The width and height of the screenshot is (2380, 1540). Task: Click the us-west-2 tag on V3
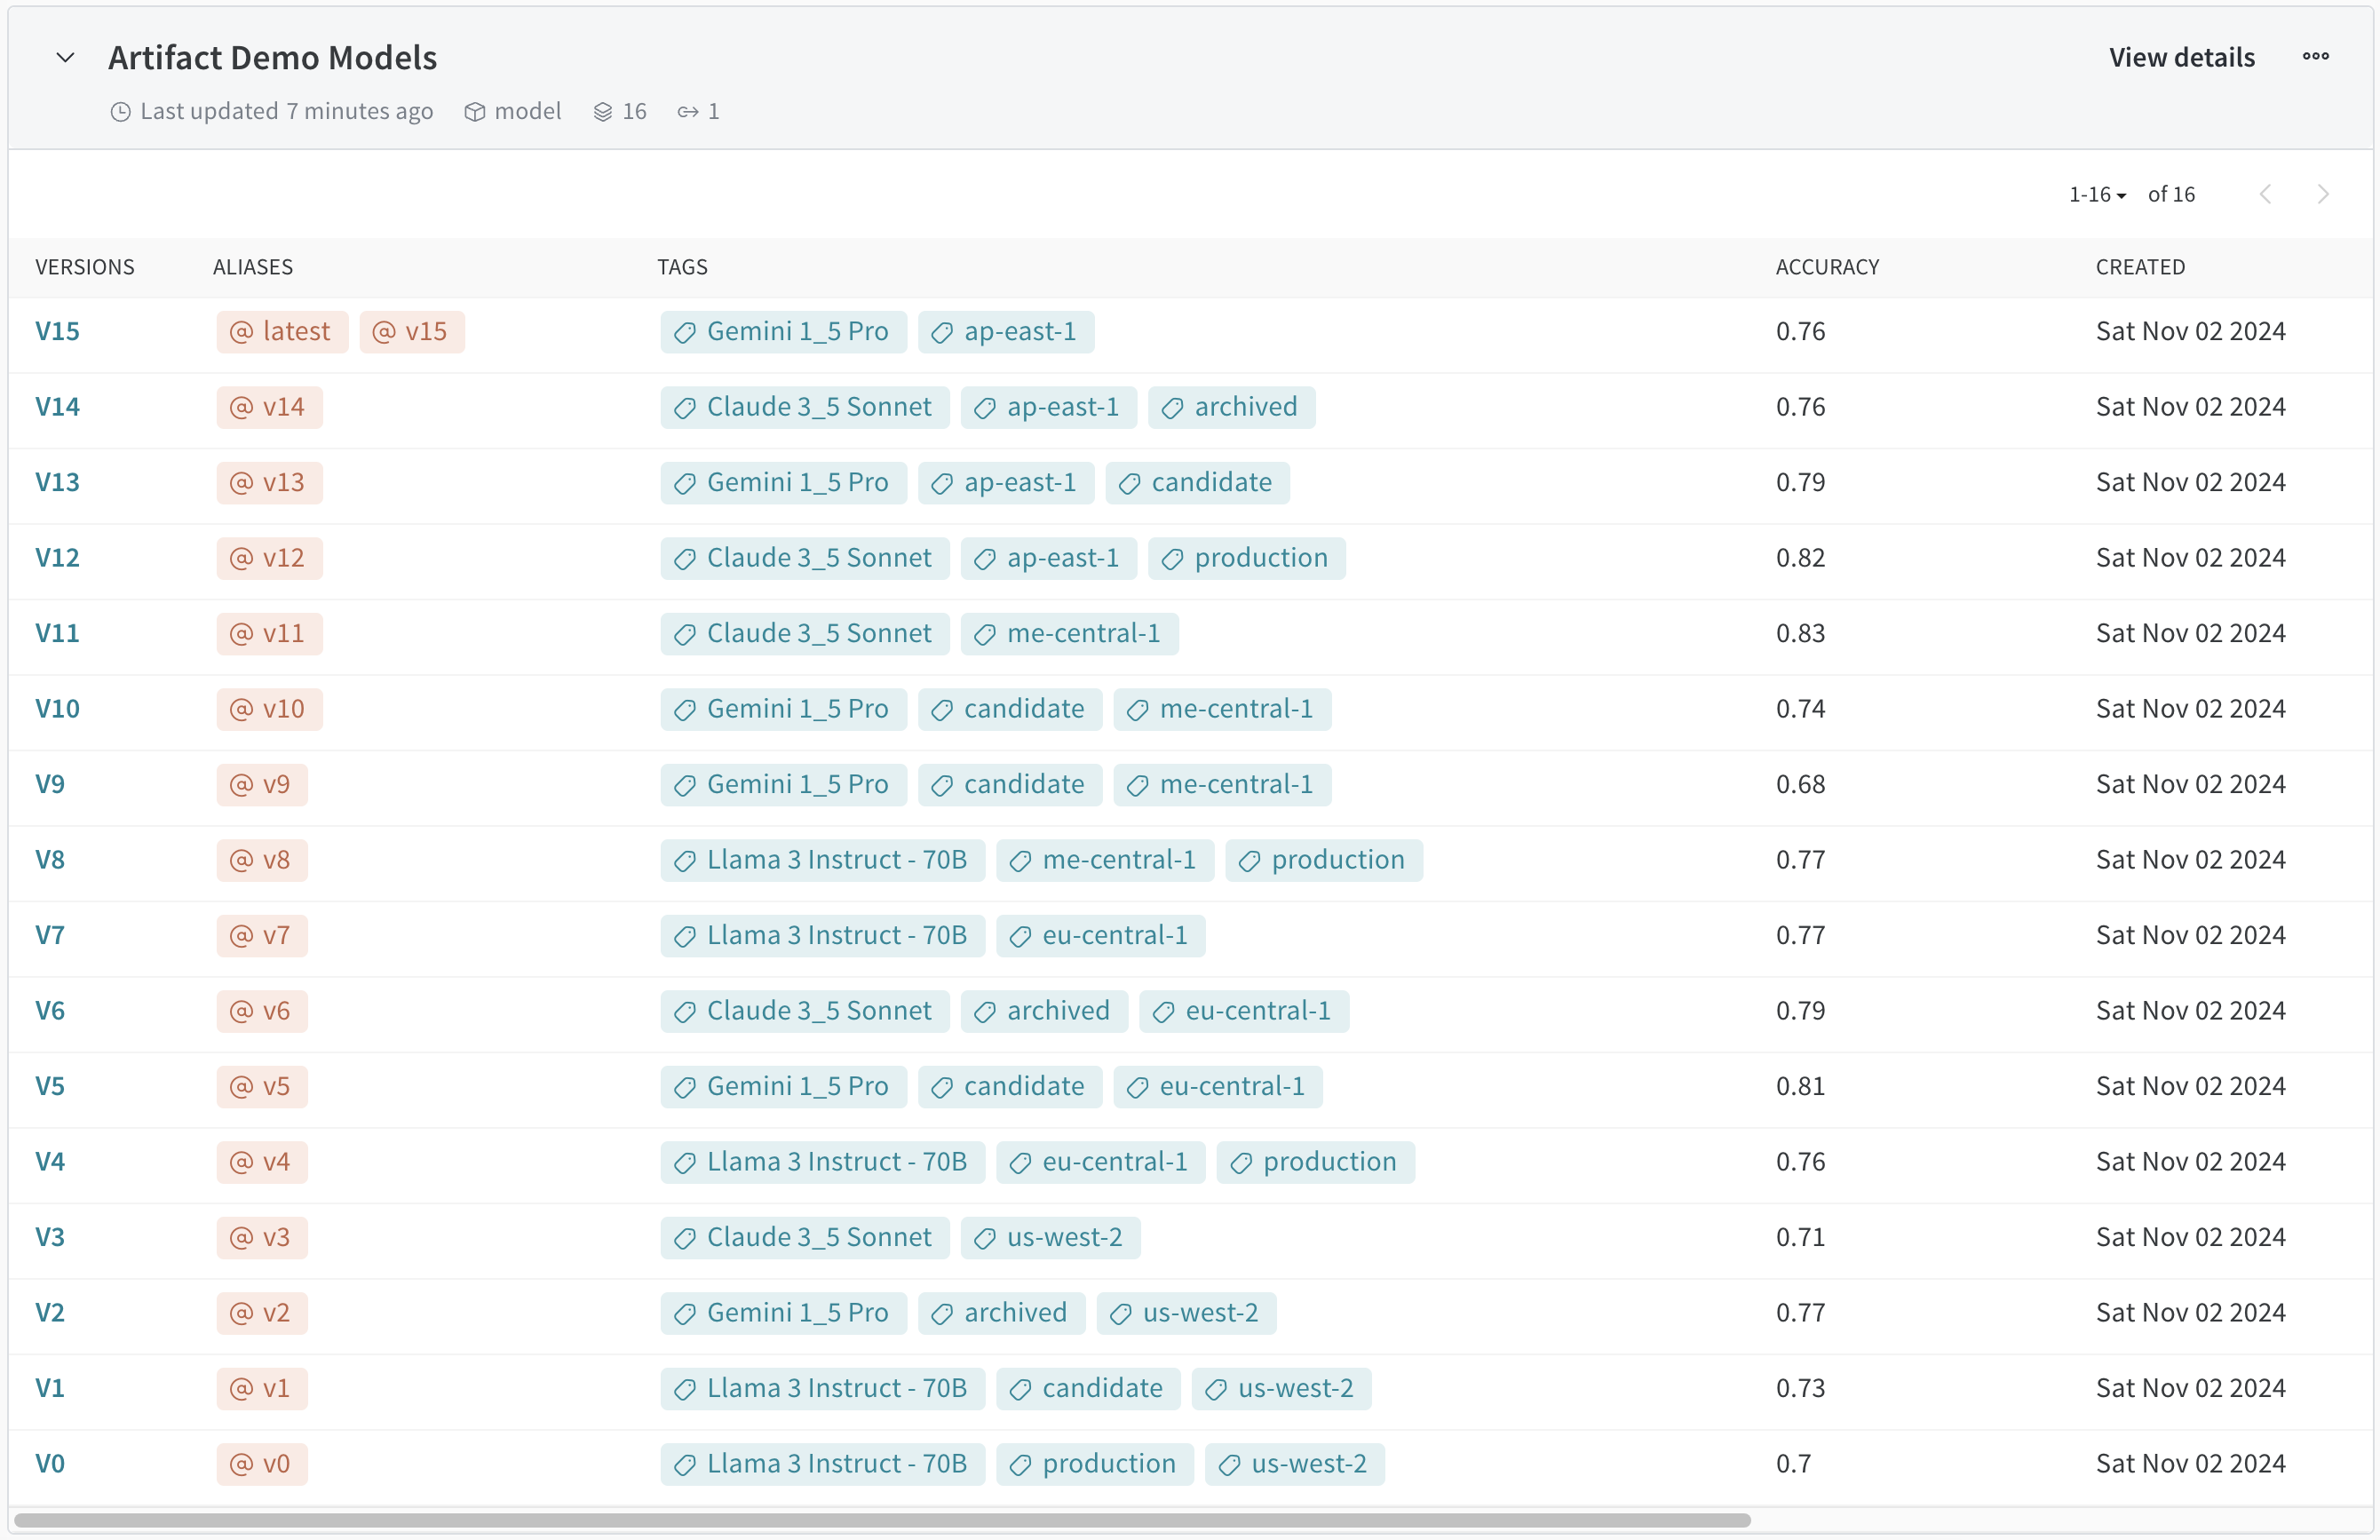click(1051, 1238)
